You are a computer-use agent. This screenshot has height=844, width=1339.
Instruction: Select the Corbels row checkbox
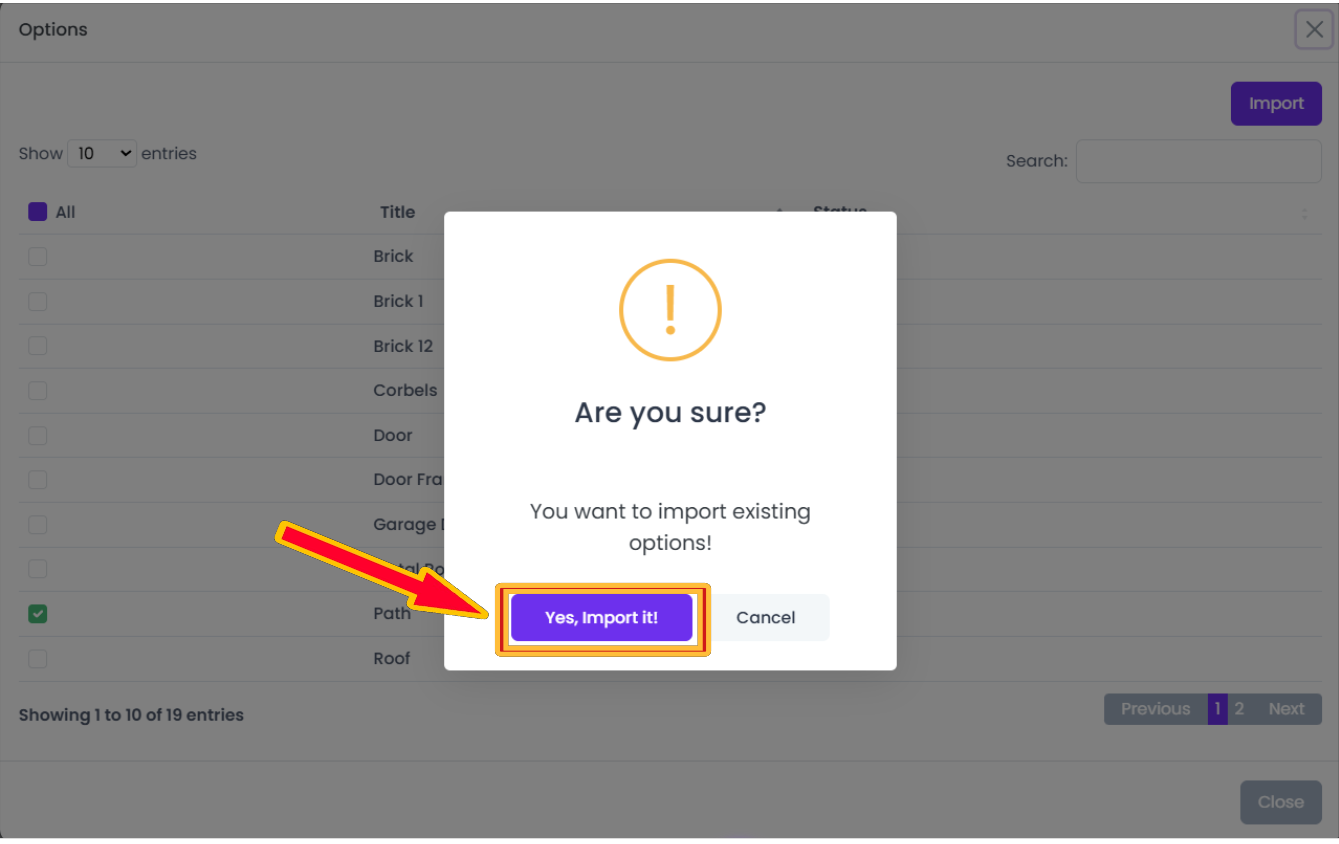pyautogui.click(x=38, y=391)
